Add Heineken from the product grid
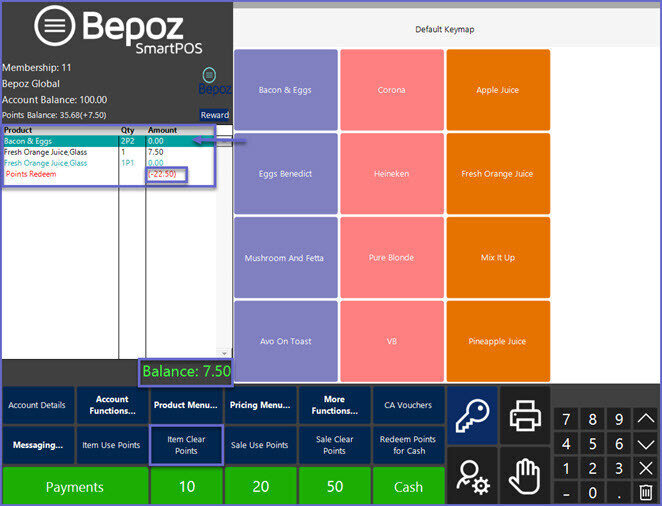The image size is (662, 506). pos(391,174)
